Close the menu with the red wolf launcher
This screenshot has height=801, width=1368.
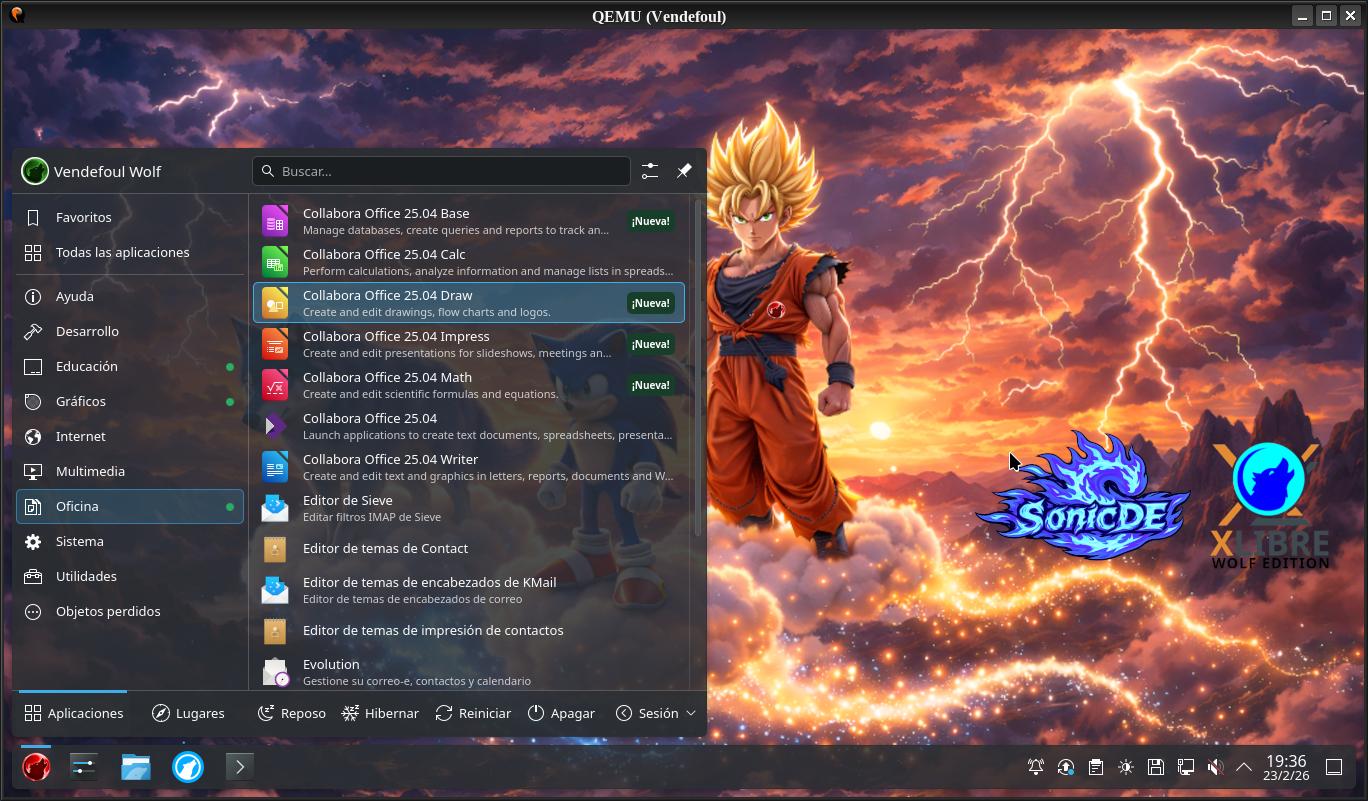pyautogui.click(x=36, y=767)
